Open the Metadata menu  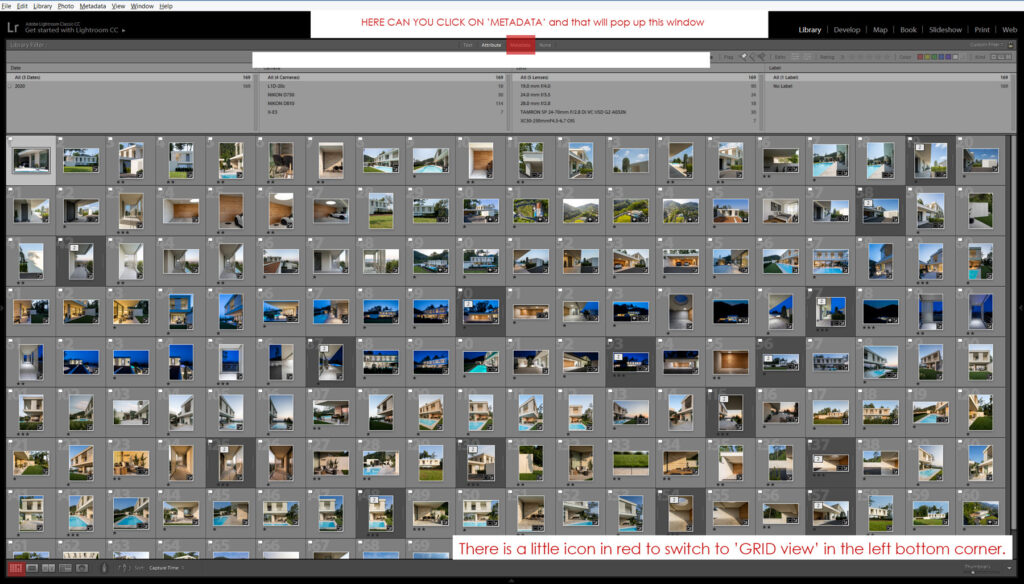pos(93,6)
